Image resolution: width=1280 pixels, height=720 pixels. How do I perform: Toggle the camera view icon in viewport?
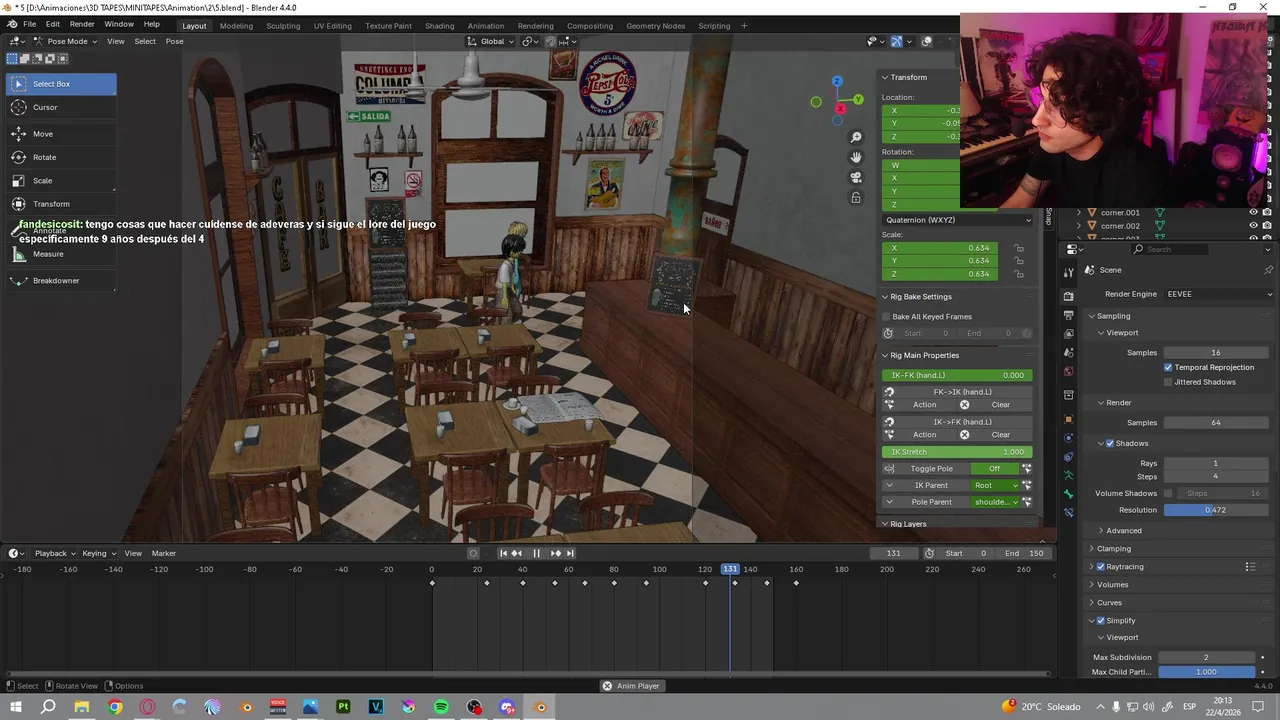(x=856, y=177)
